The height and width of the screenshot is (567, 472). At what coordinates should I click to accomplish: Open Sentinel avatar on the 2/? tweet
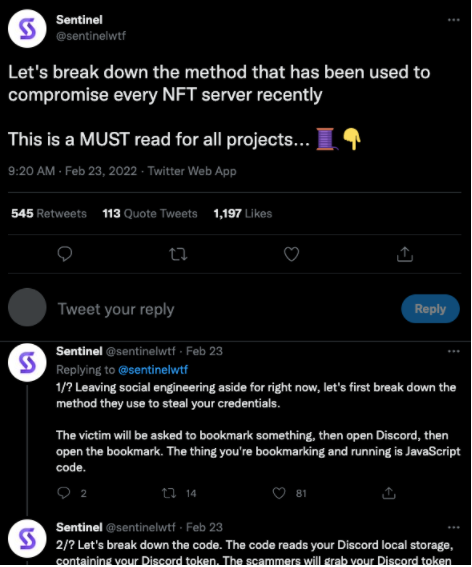pos(27,539)
